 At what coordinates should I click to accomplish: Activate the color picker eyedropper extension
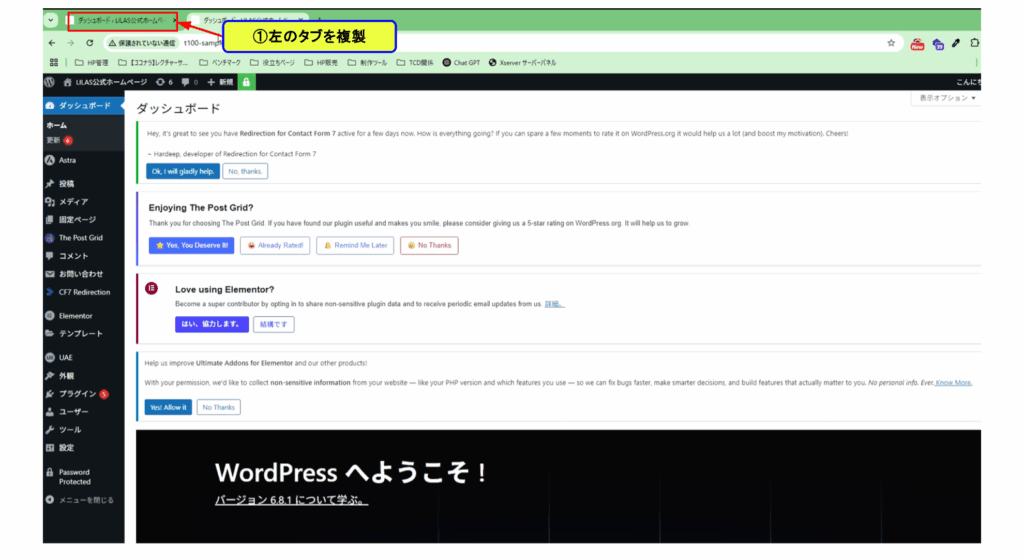[956, 43]
